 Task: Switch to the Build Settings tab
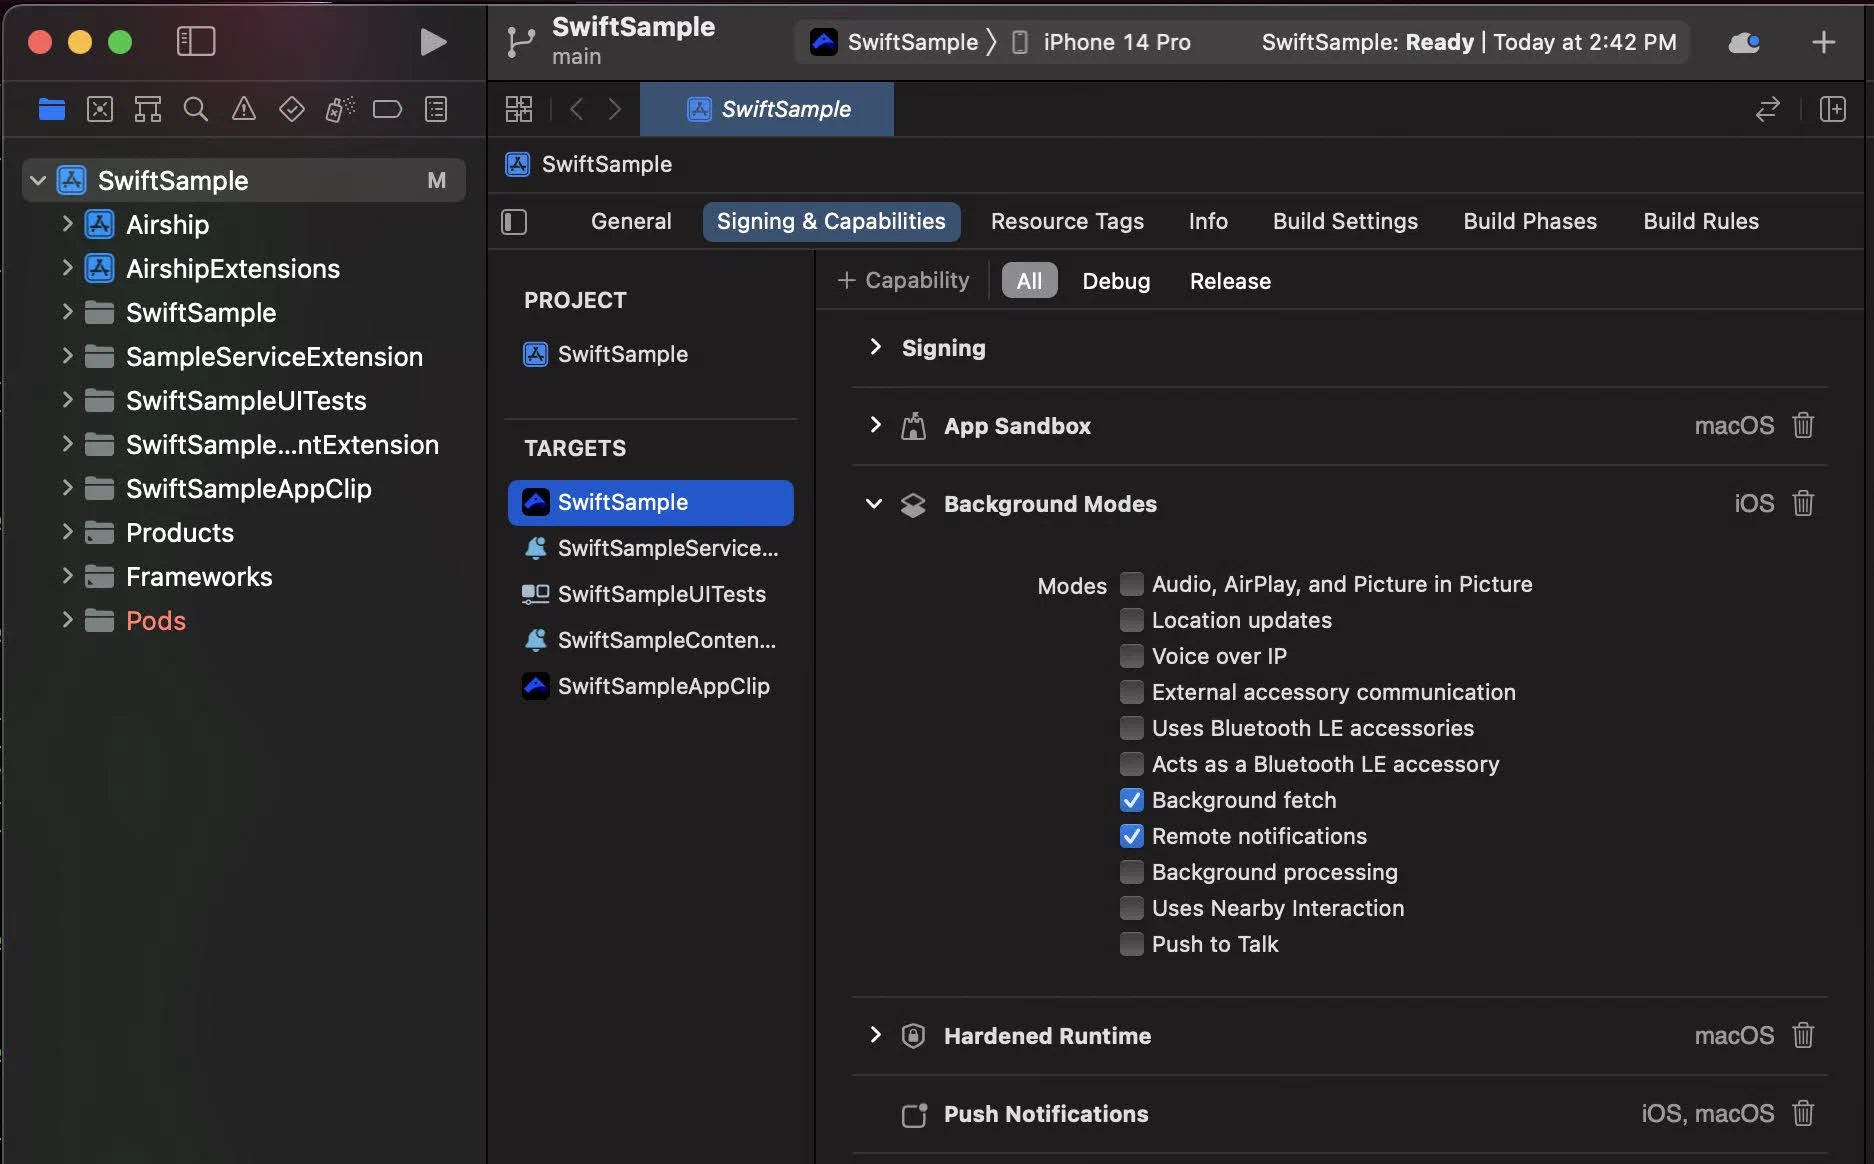1344,221
